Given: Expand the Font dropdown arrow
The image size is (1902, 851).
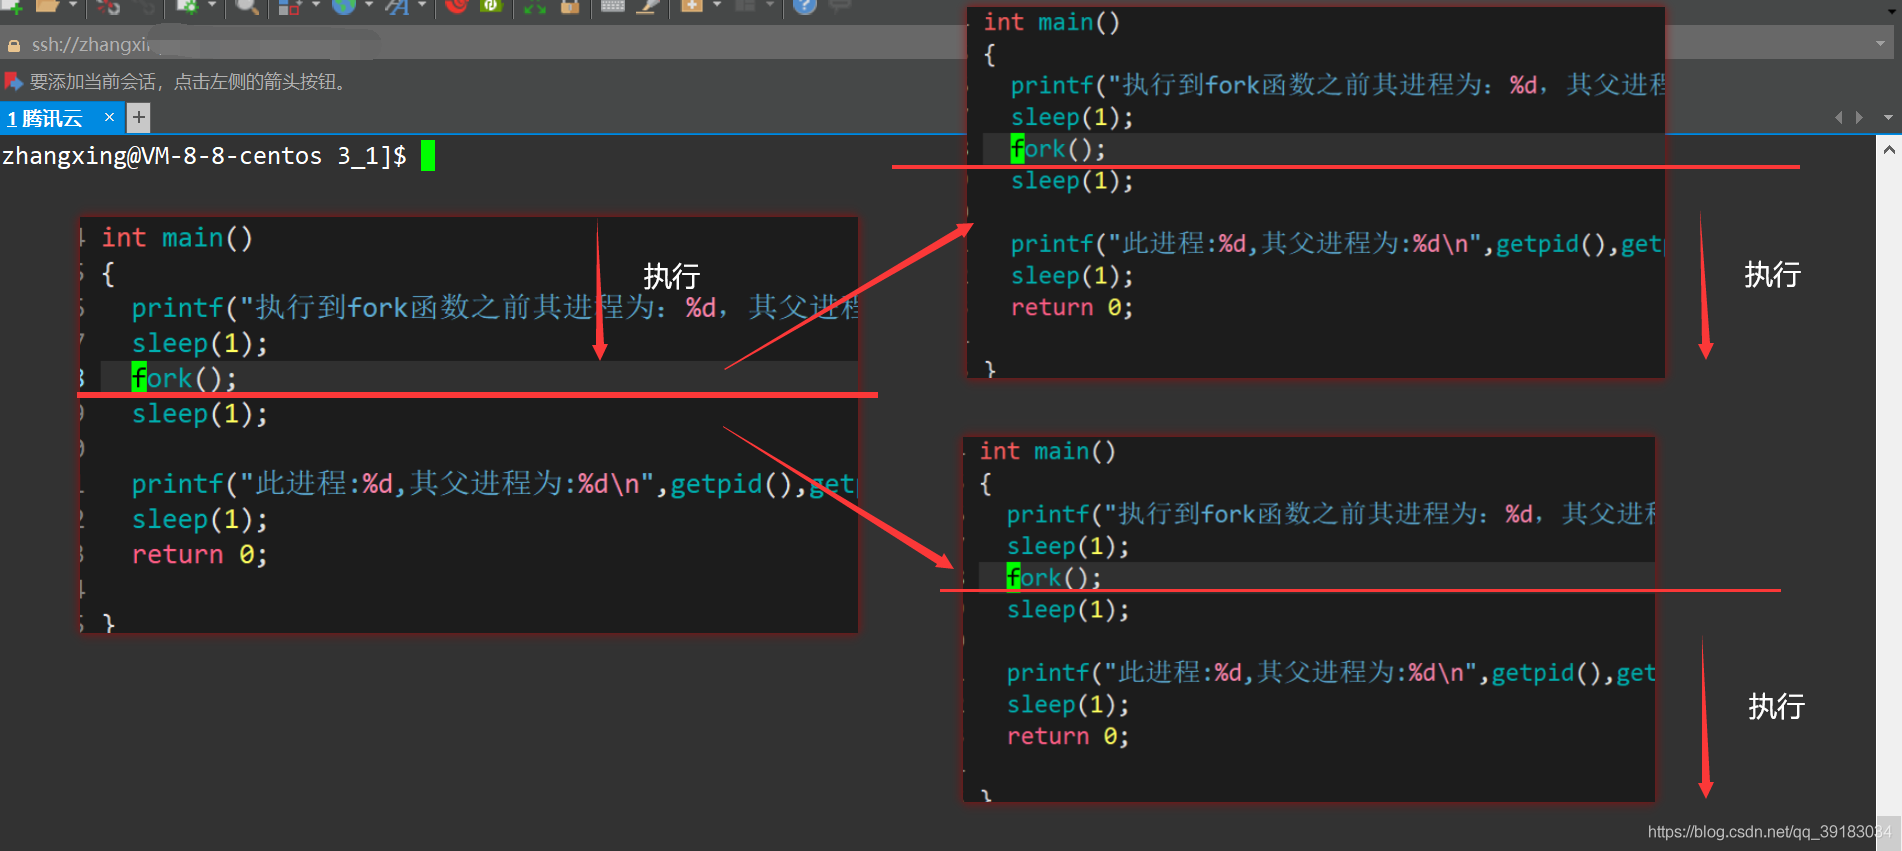Looking at the screenshot, I should point(422,6).
